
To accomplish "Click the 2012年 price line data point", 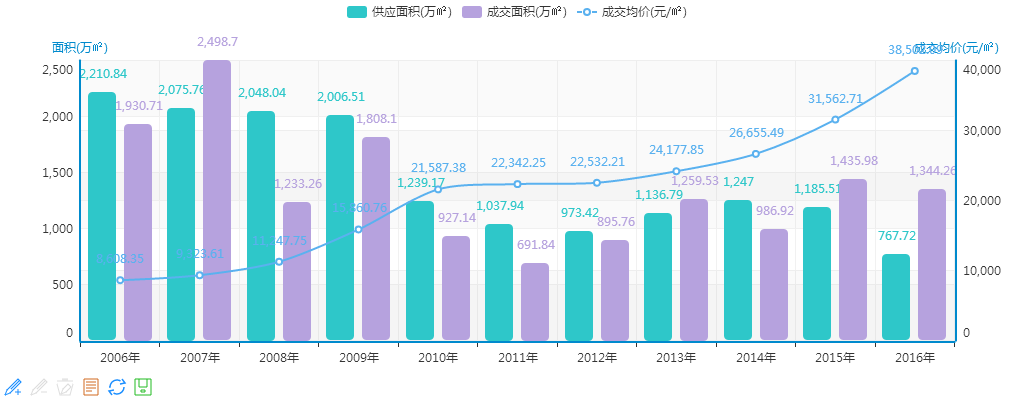I will tap(597, 182).
